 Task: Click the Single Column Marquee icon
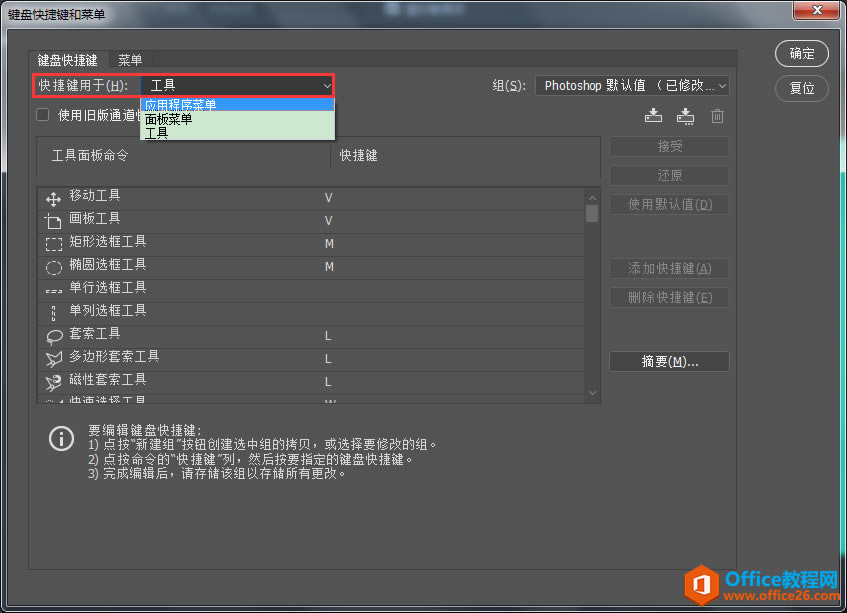coord(53,313)
